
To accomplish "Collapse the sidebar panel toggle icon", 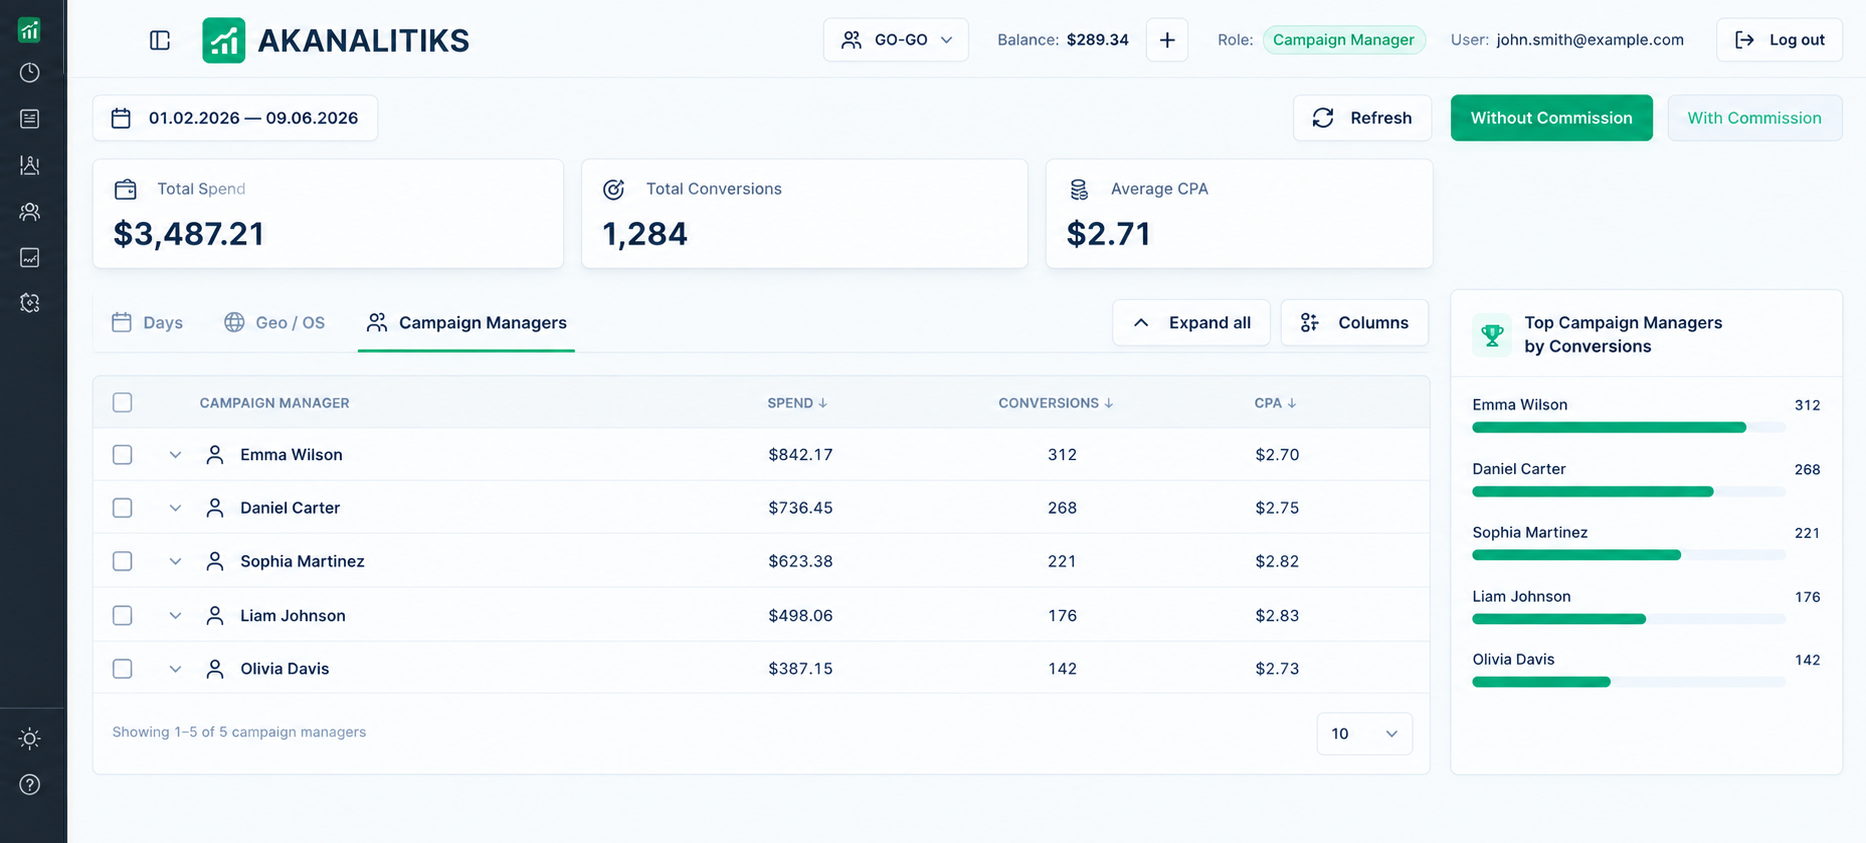I will 160,40.
